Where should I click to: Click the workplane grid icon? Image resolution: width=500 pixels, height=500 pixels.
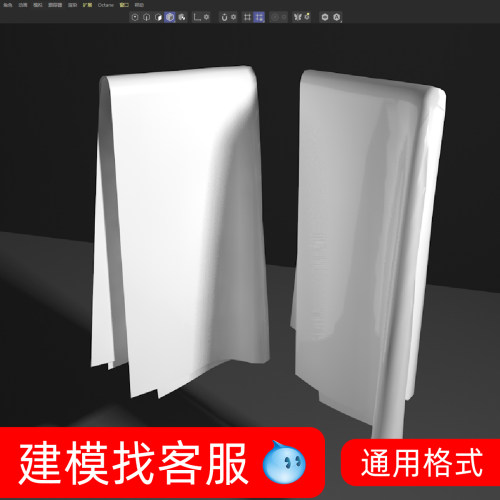tap(247, 17)
